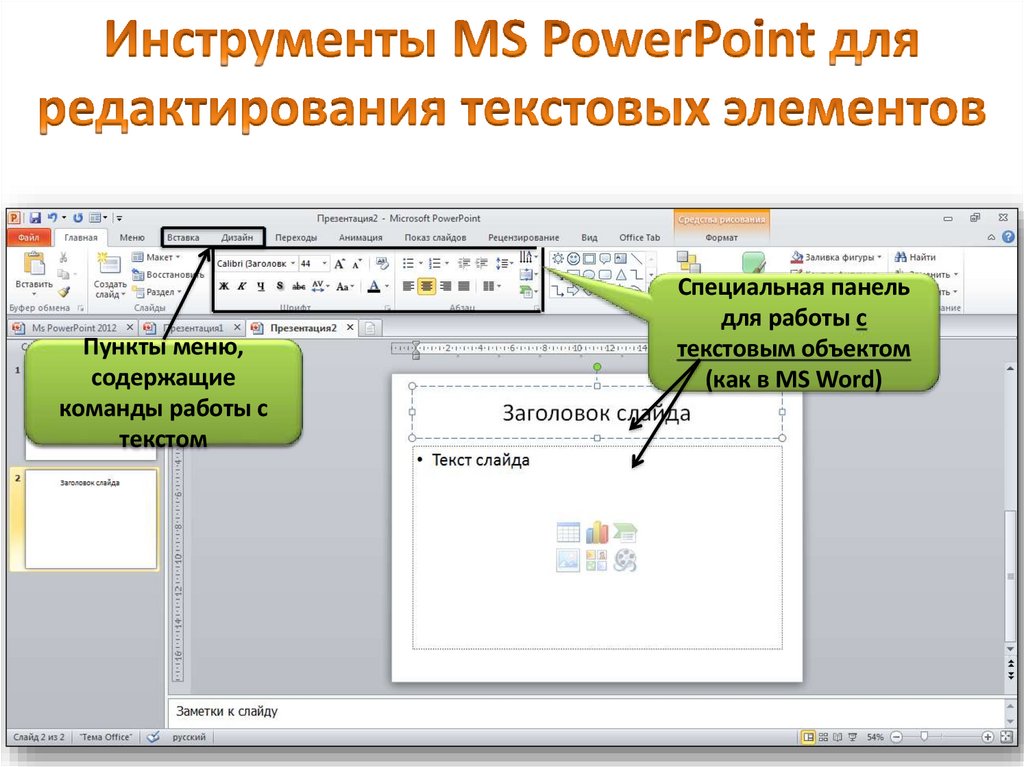This screenshot has height=767, width=1024.
Task: Apply strikethrough with the abc icon
Action: pyautogui.click(x=298, y=286)
